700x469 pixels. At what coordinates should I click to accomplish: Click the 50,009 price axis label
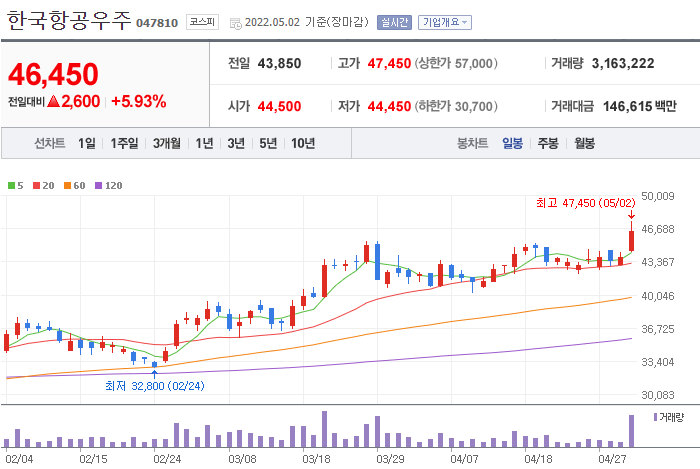click(658, 196)
